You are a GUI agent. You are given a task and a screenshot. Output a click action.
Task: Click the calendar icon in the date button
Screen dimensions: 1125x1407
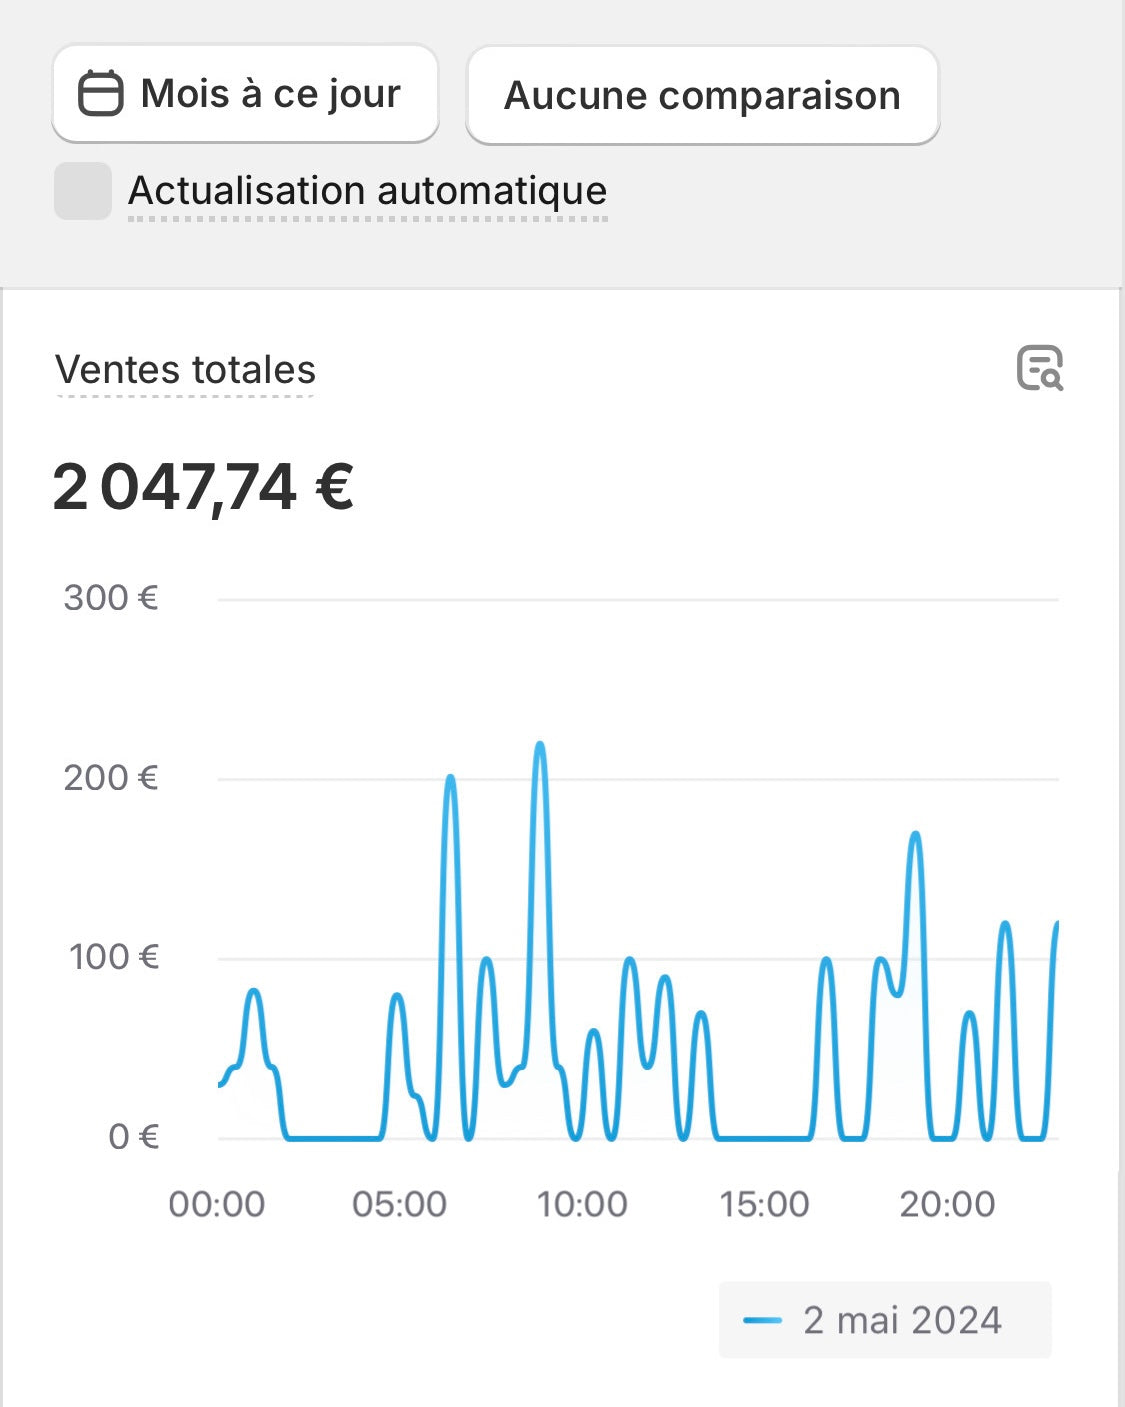(101, 94)
